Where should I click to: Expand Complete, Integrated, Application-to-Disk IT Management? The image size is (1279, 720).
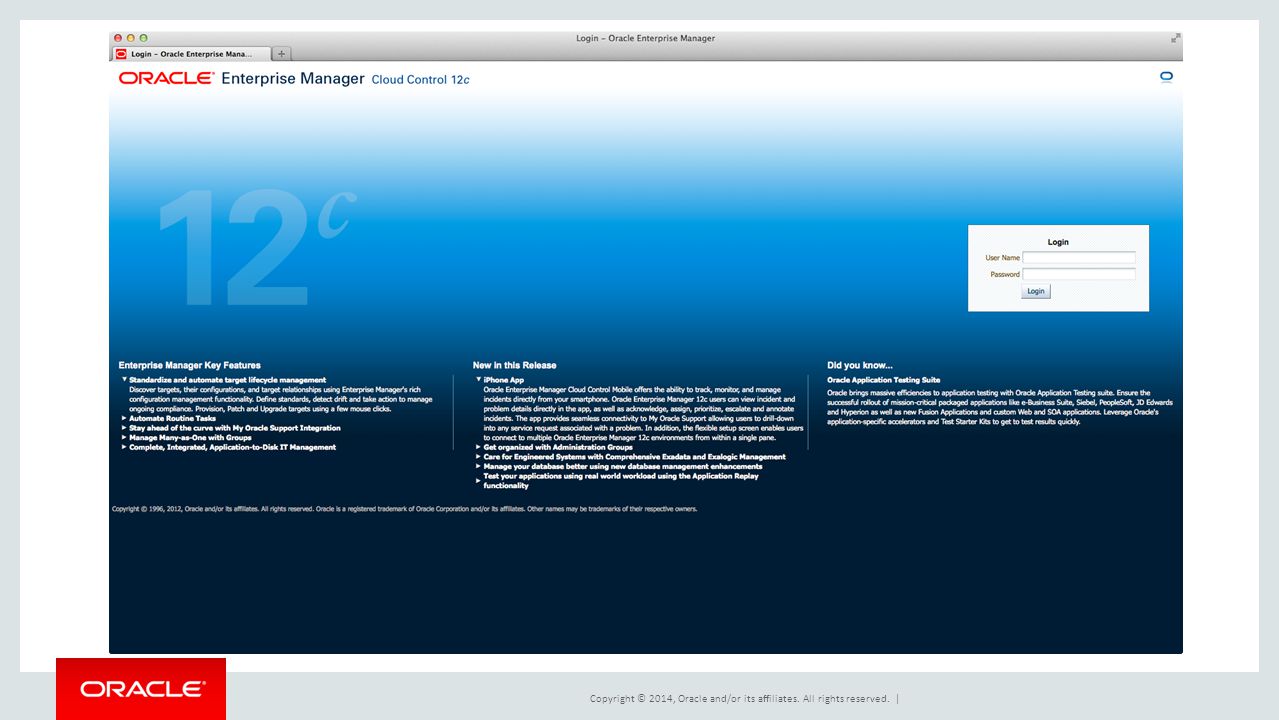click(124, 447)
